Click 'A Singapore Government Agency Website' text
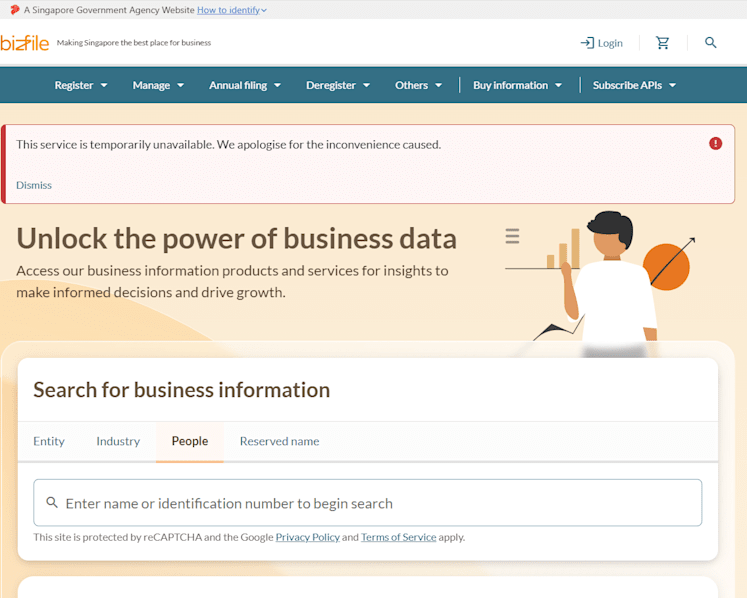747x598 pixels. (x=109, y=10)
